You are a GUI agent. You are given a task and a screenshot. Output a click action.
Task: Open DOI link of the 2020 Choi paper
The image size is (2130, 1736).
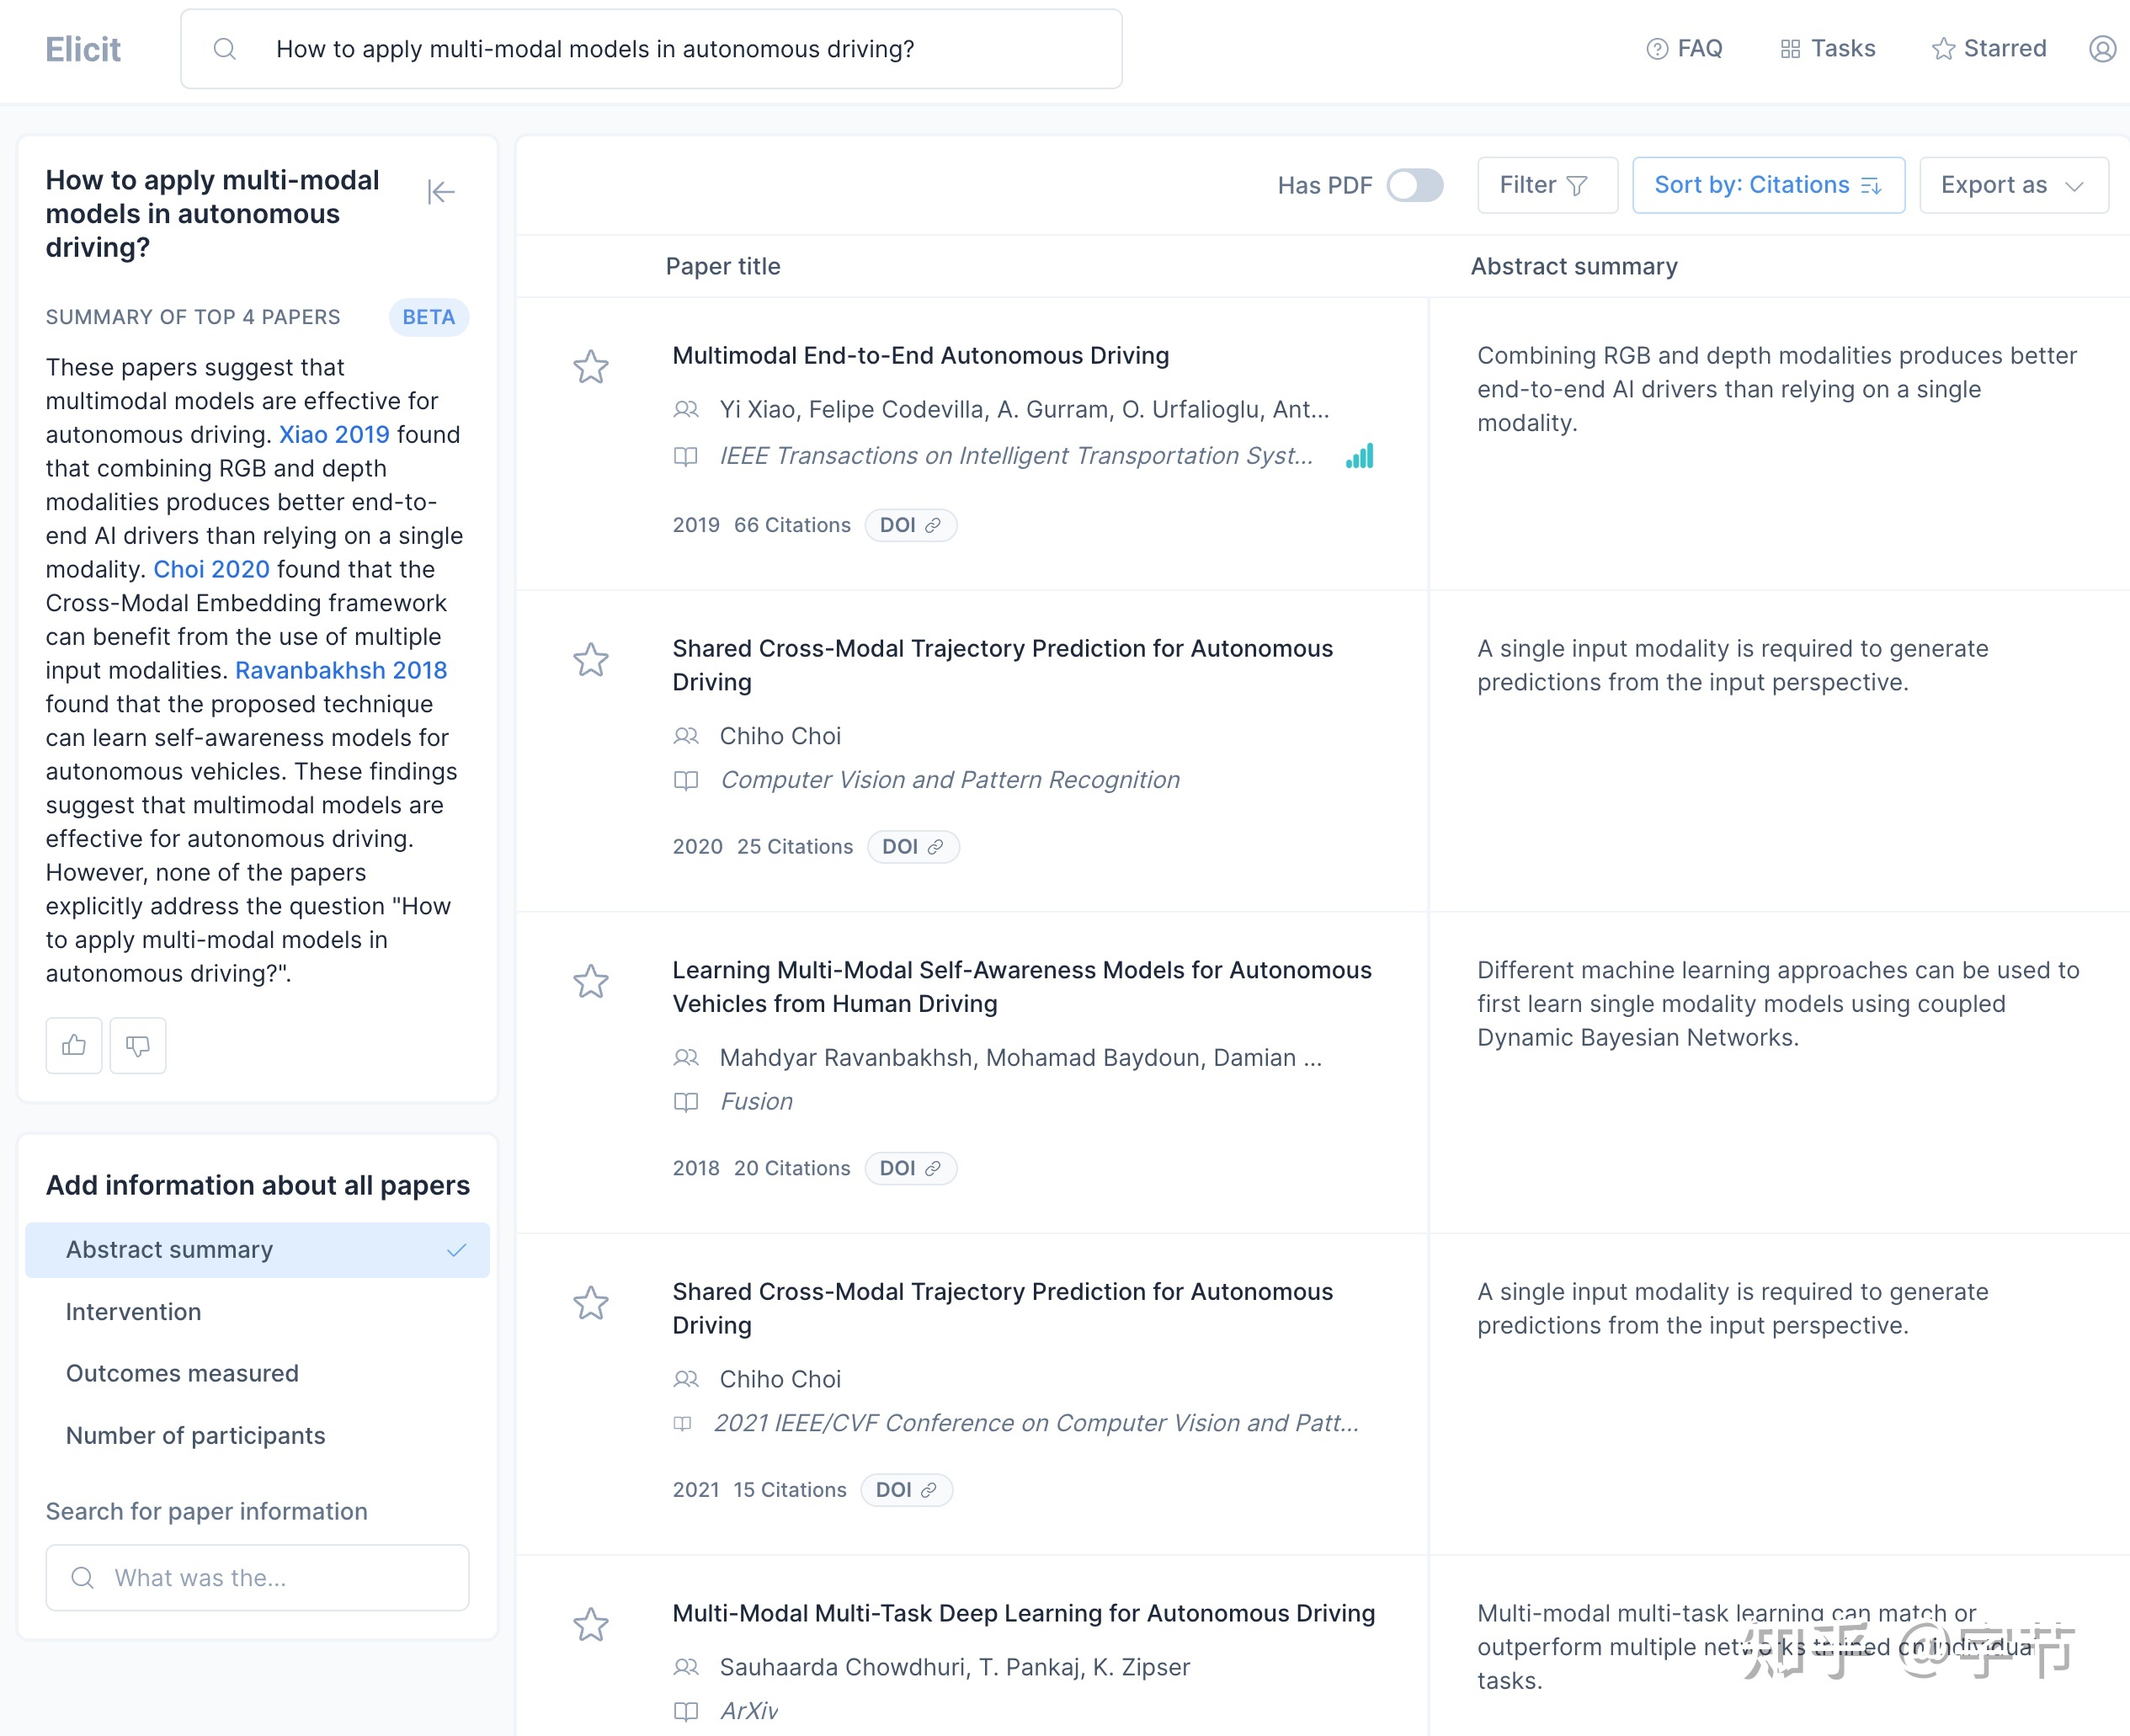tap(912, 847)
